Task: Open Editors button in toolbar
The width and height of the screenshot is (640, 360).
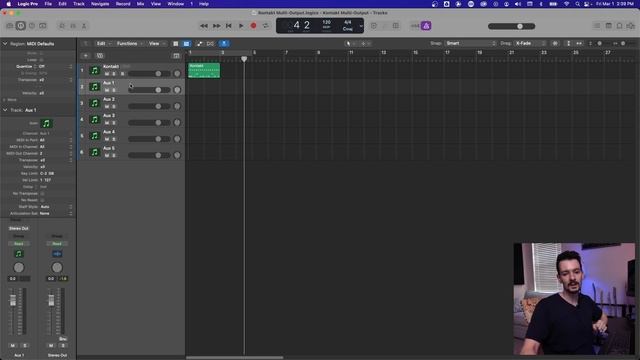Action: [84, 26]
